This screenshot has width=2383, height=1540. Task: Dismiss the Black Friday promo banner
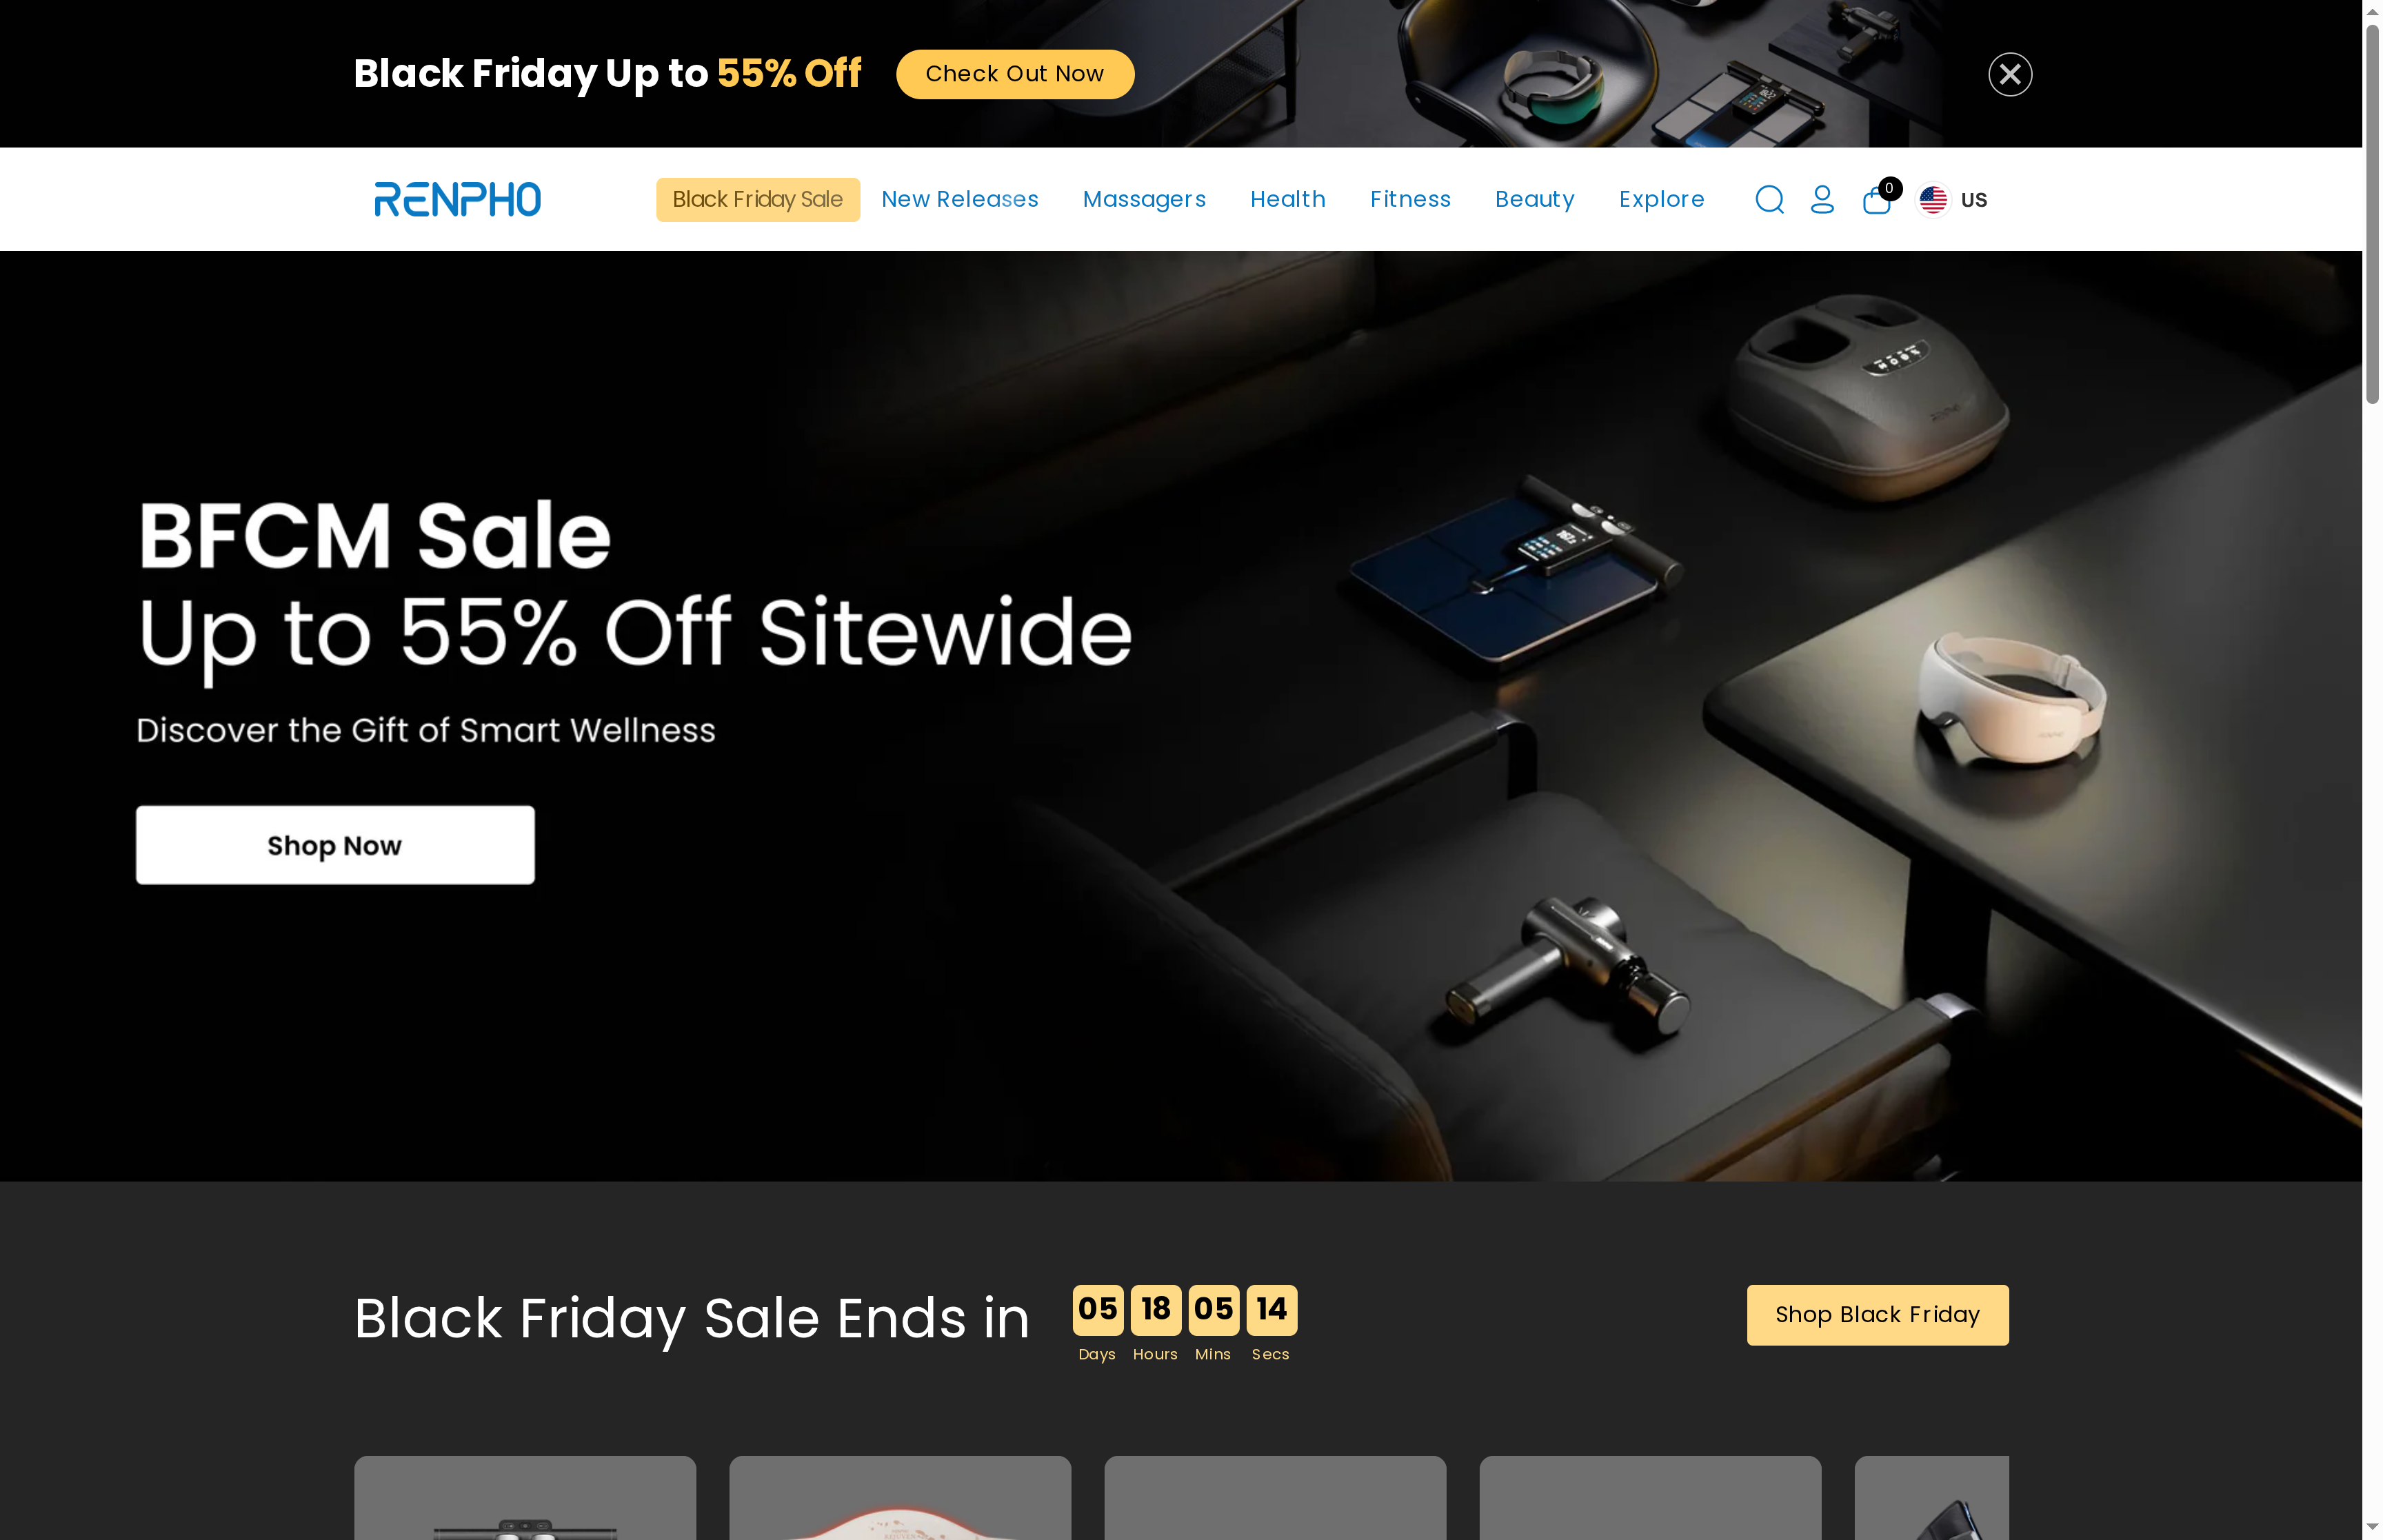tap(2010, 74)
